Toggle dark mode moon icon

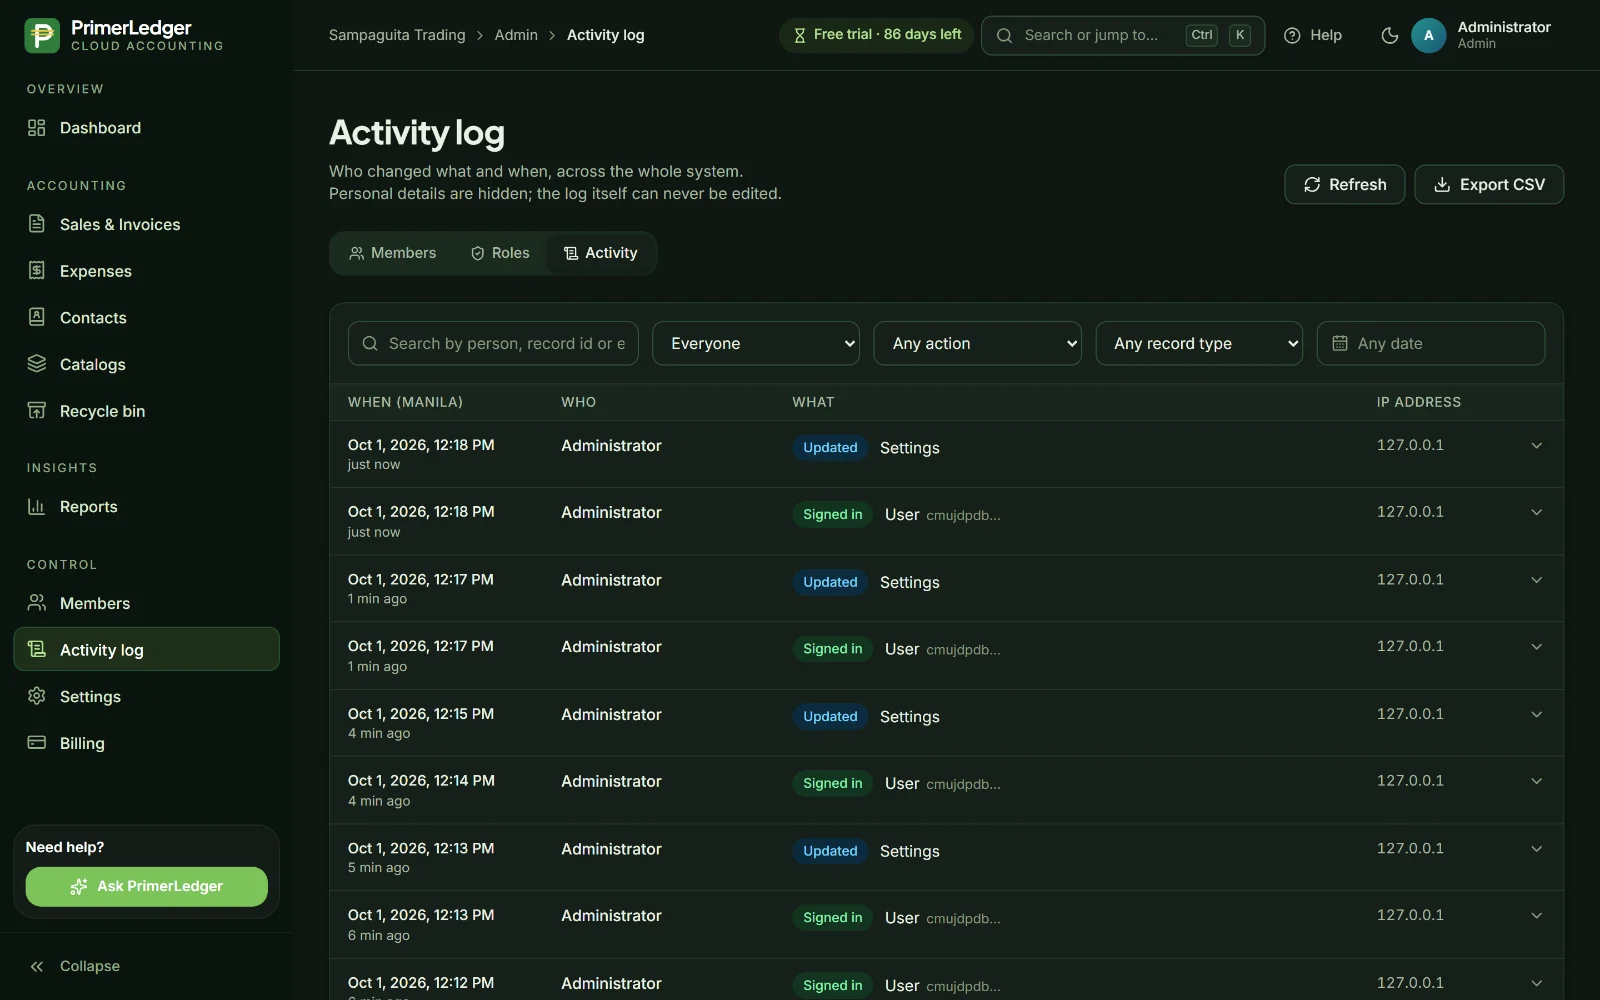[1389, 35]
